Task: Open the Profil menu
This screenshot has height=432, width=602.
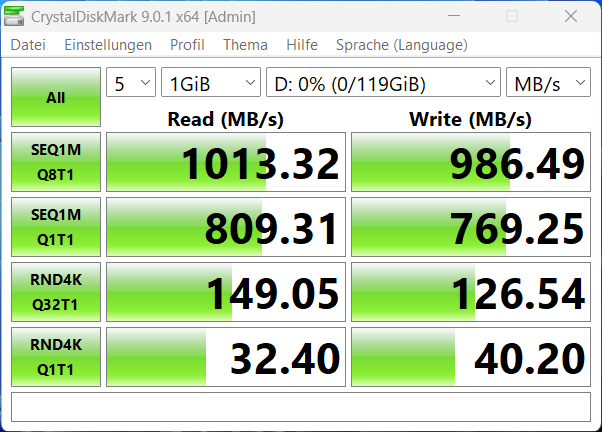Action: (187, 45)
